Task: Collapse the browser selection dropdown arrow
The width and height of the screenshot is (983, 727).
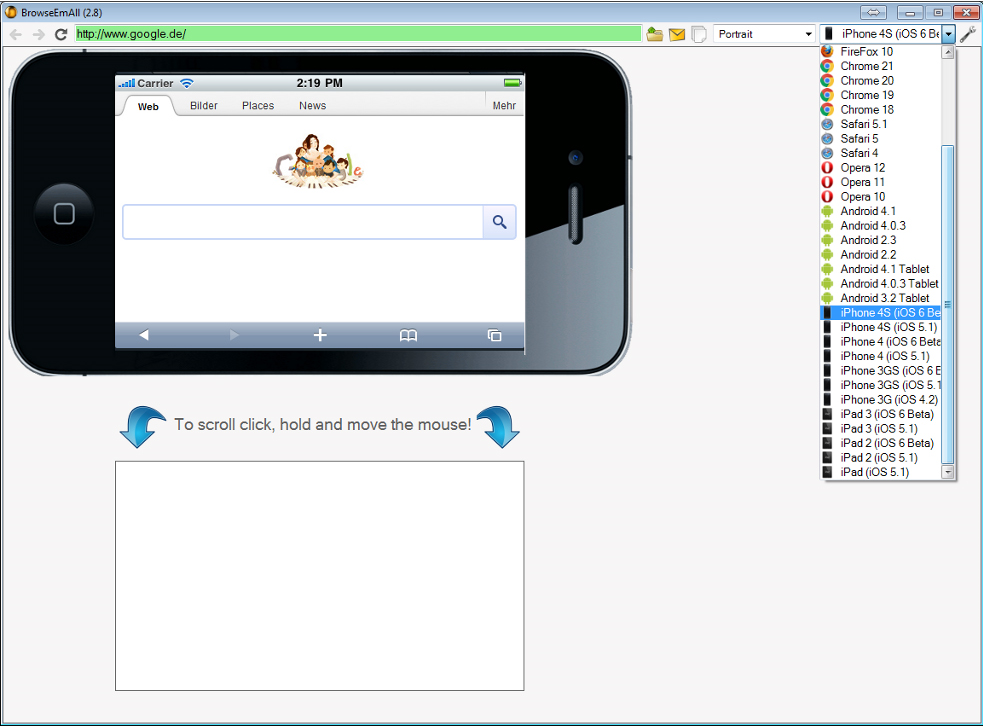Action: point(948,34)
